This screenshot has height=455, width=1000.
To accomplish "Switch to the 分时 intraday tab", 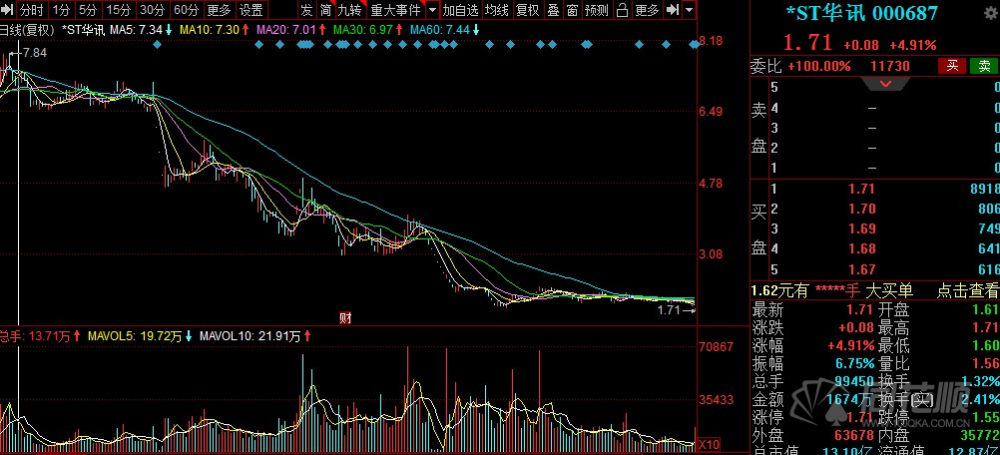I will coord(31,10).
